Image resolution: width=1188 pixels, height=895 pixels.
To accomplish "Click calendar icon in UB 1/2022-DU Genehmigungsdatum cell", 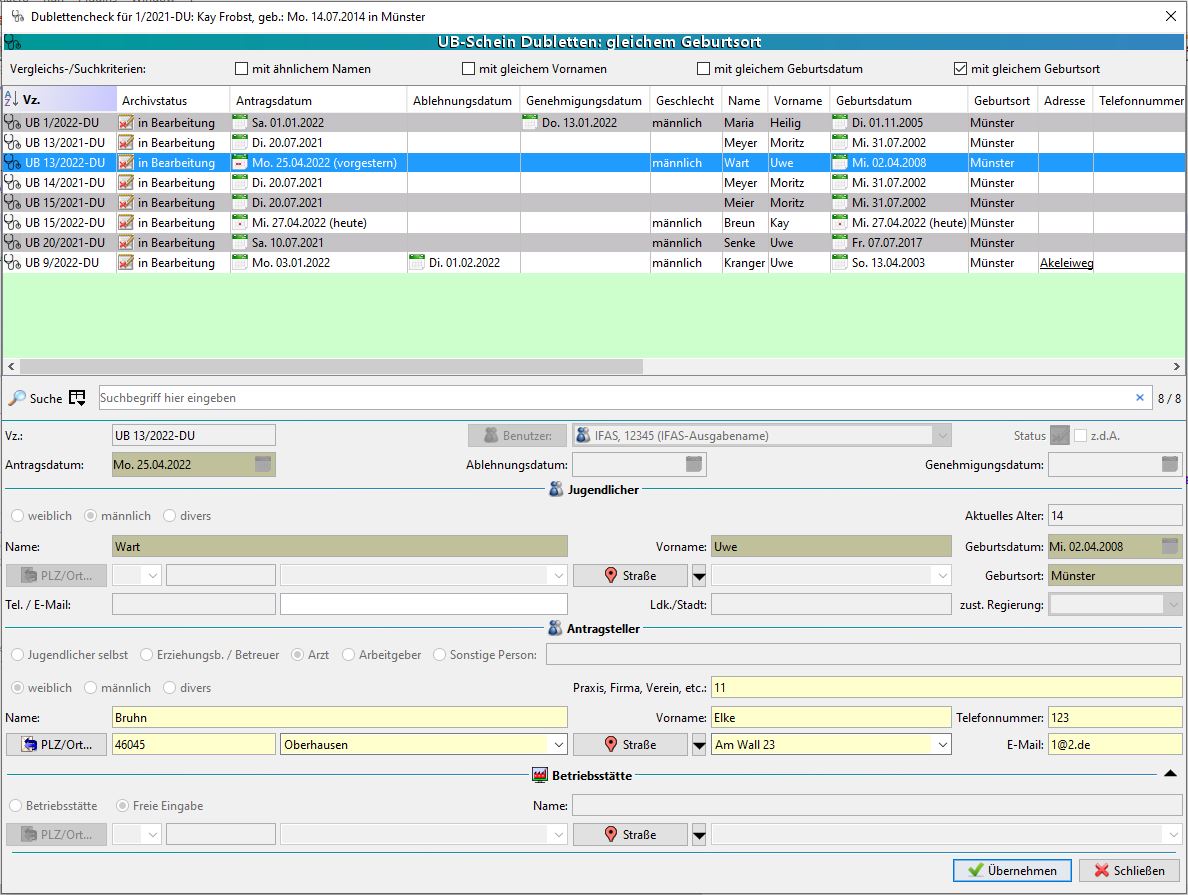I will point(530,123).
